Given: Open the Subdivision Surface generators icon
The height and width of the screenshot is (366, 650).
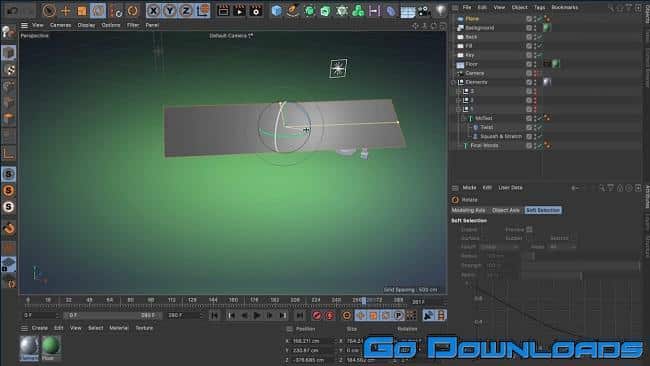Looking at the screenshot, I should point(309,10).
